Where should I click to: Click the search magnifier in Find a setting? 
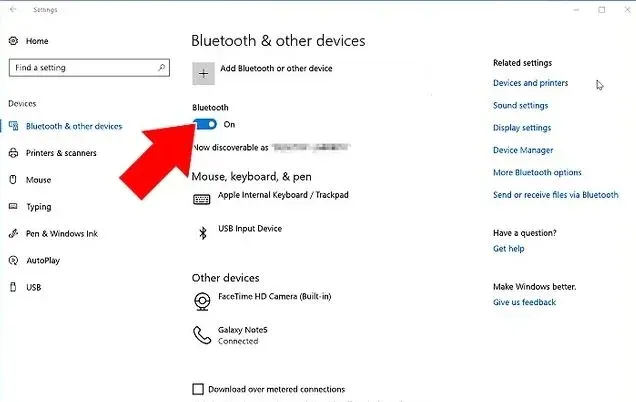click(x=162, y=68)
